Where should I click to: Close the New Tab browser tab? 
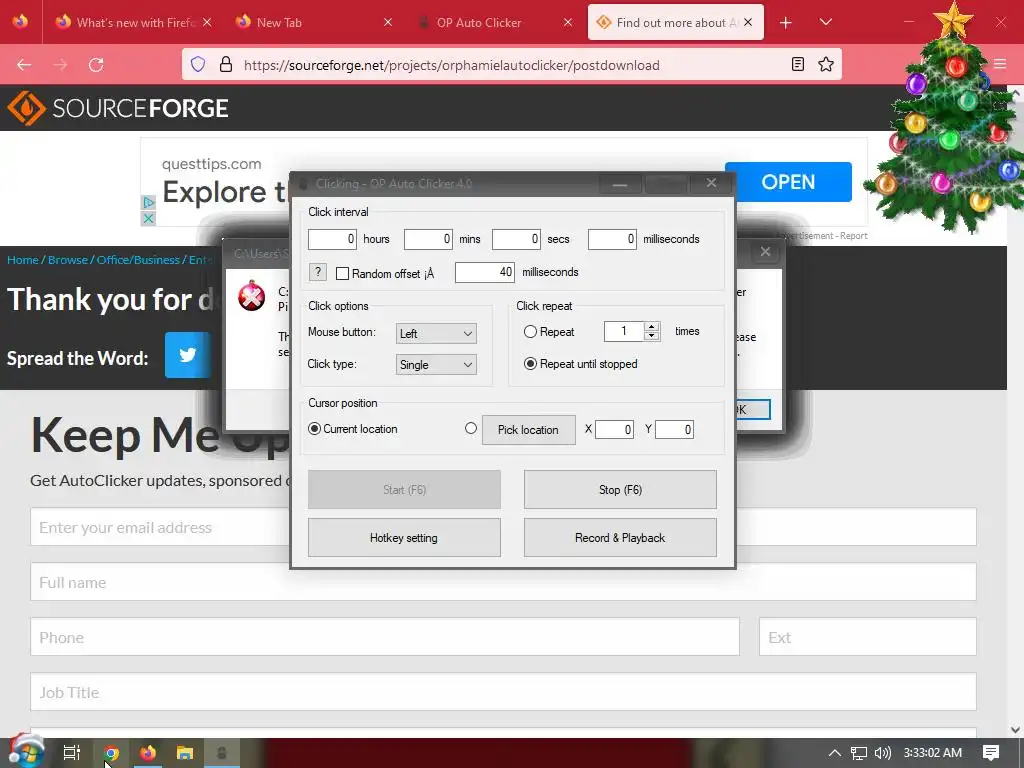pos(387,22)
